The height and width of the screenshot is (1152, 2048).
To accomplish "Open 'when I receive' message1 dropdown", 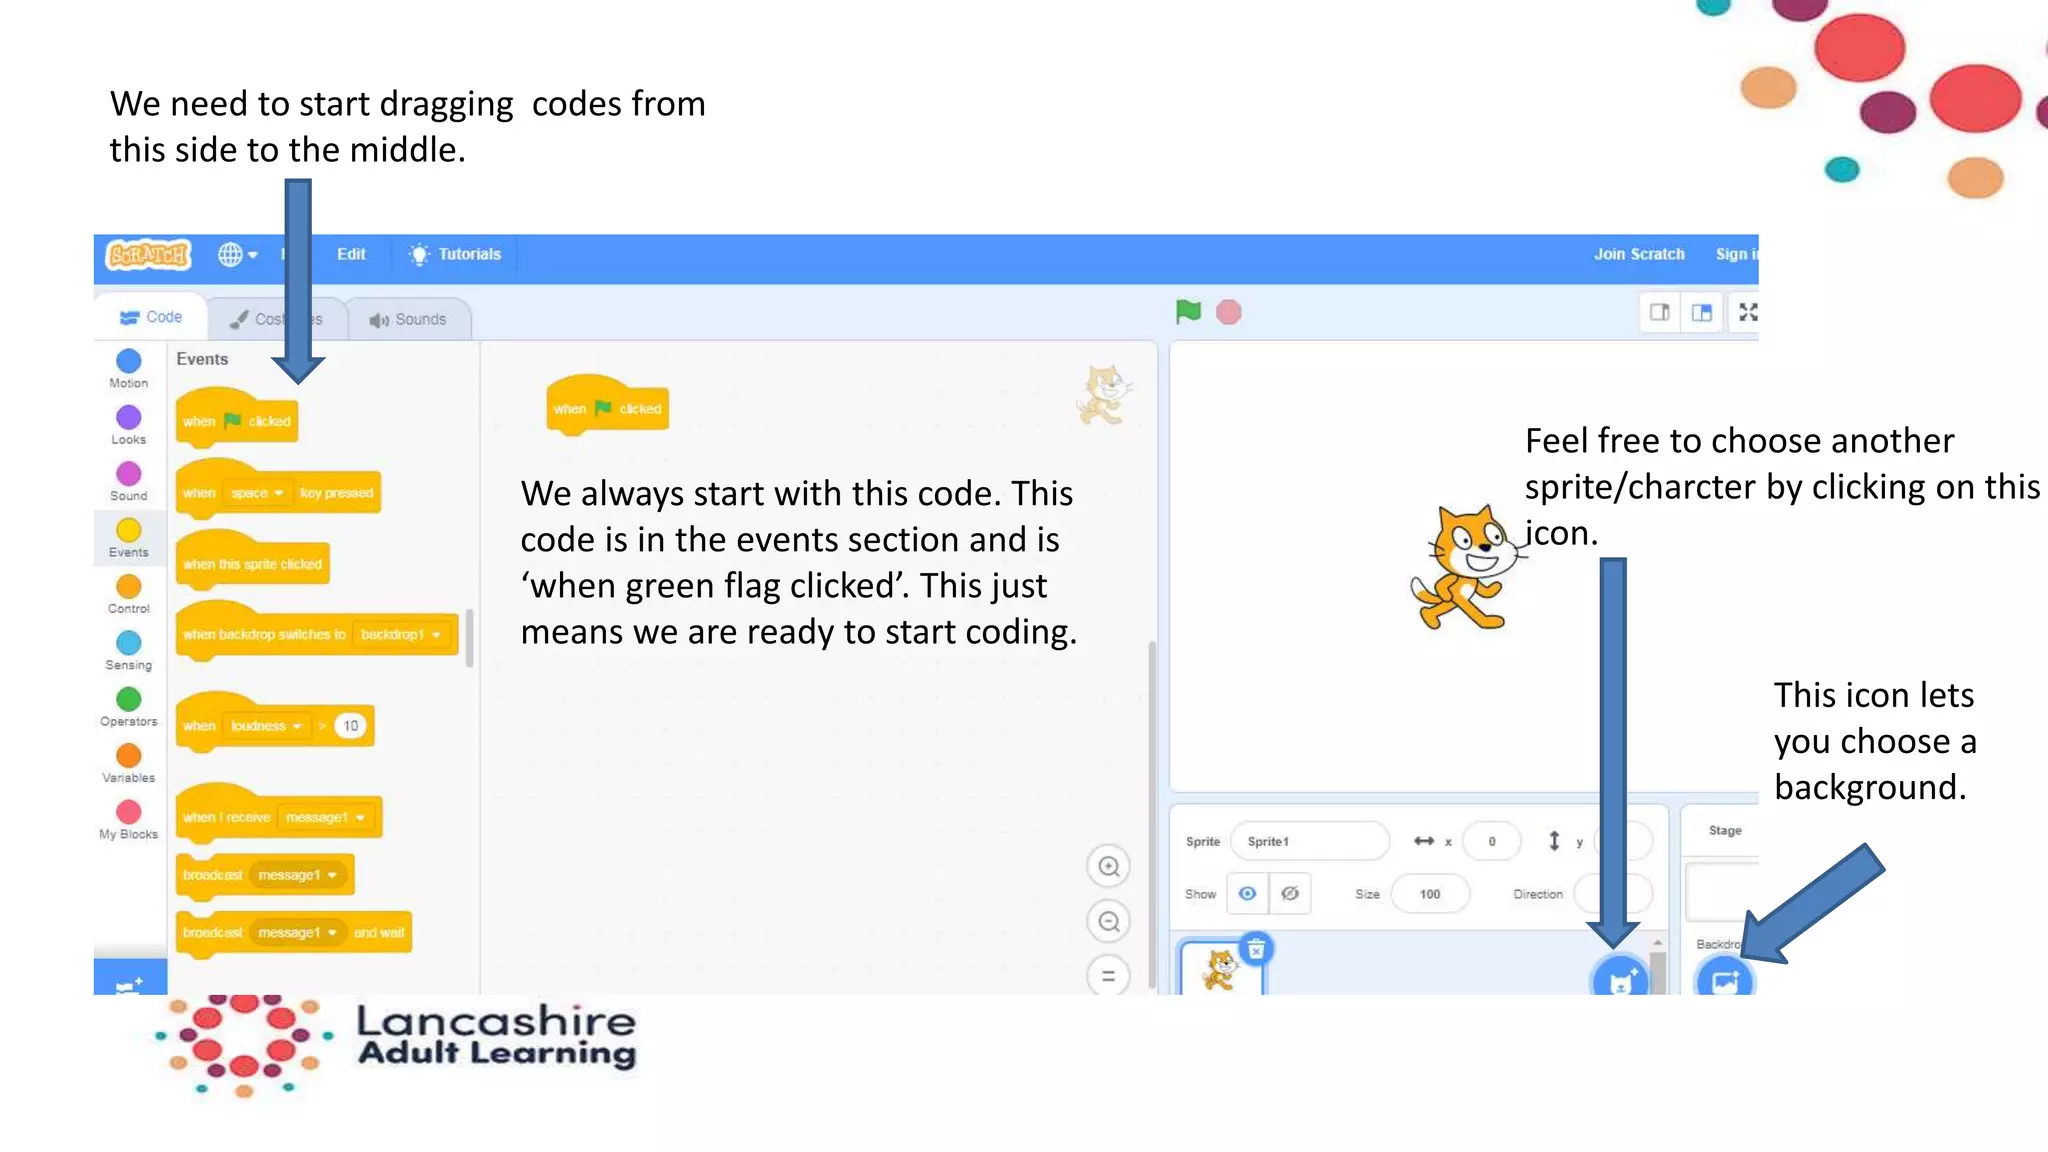I will click(x=326, y=818).
